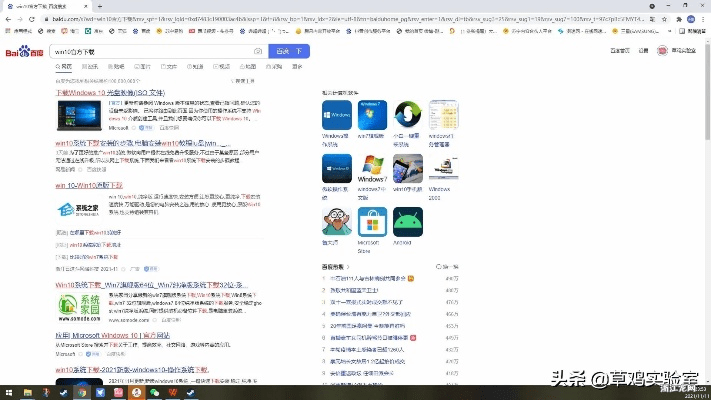The height and width of the screenshot is (400, 711).
Task: Refresh the hot search list with 换一换
Action: tap(447, 267)
